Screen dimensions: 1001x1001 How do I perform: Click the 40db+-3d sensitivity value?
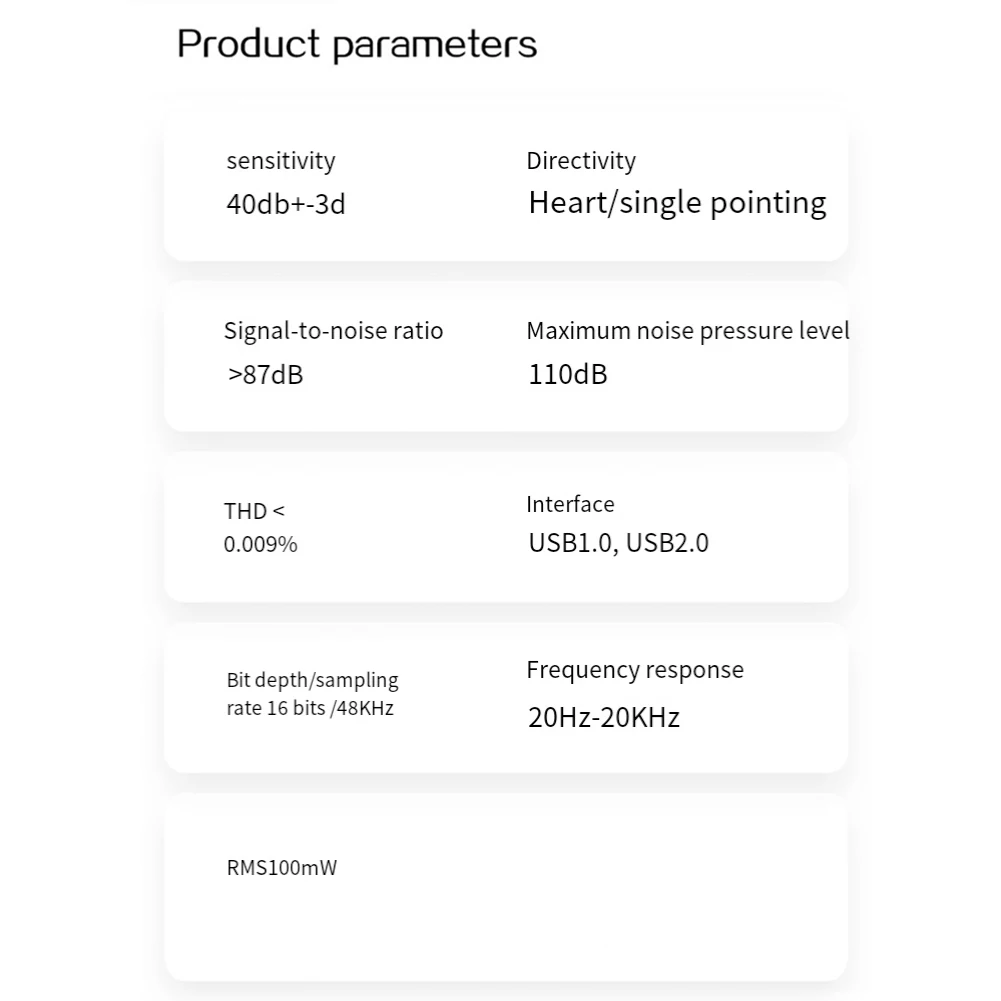286,204
